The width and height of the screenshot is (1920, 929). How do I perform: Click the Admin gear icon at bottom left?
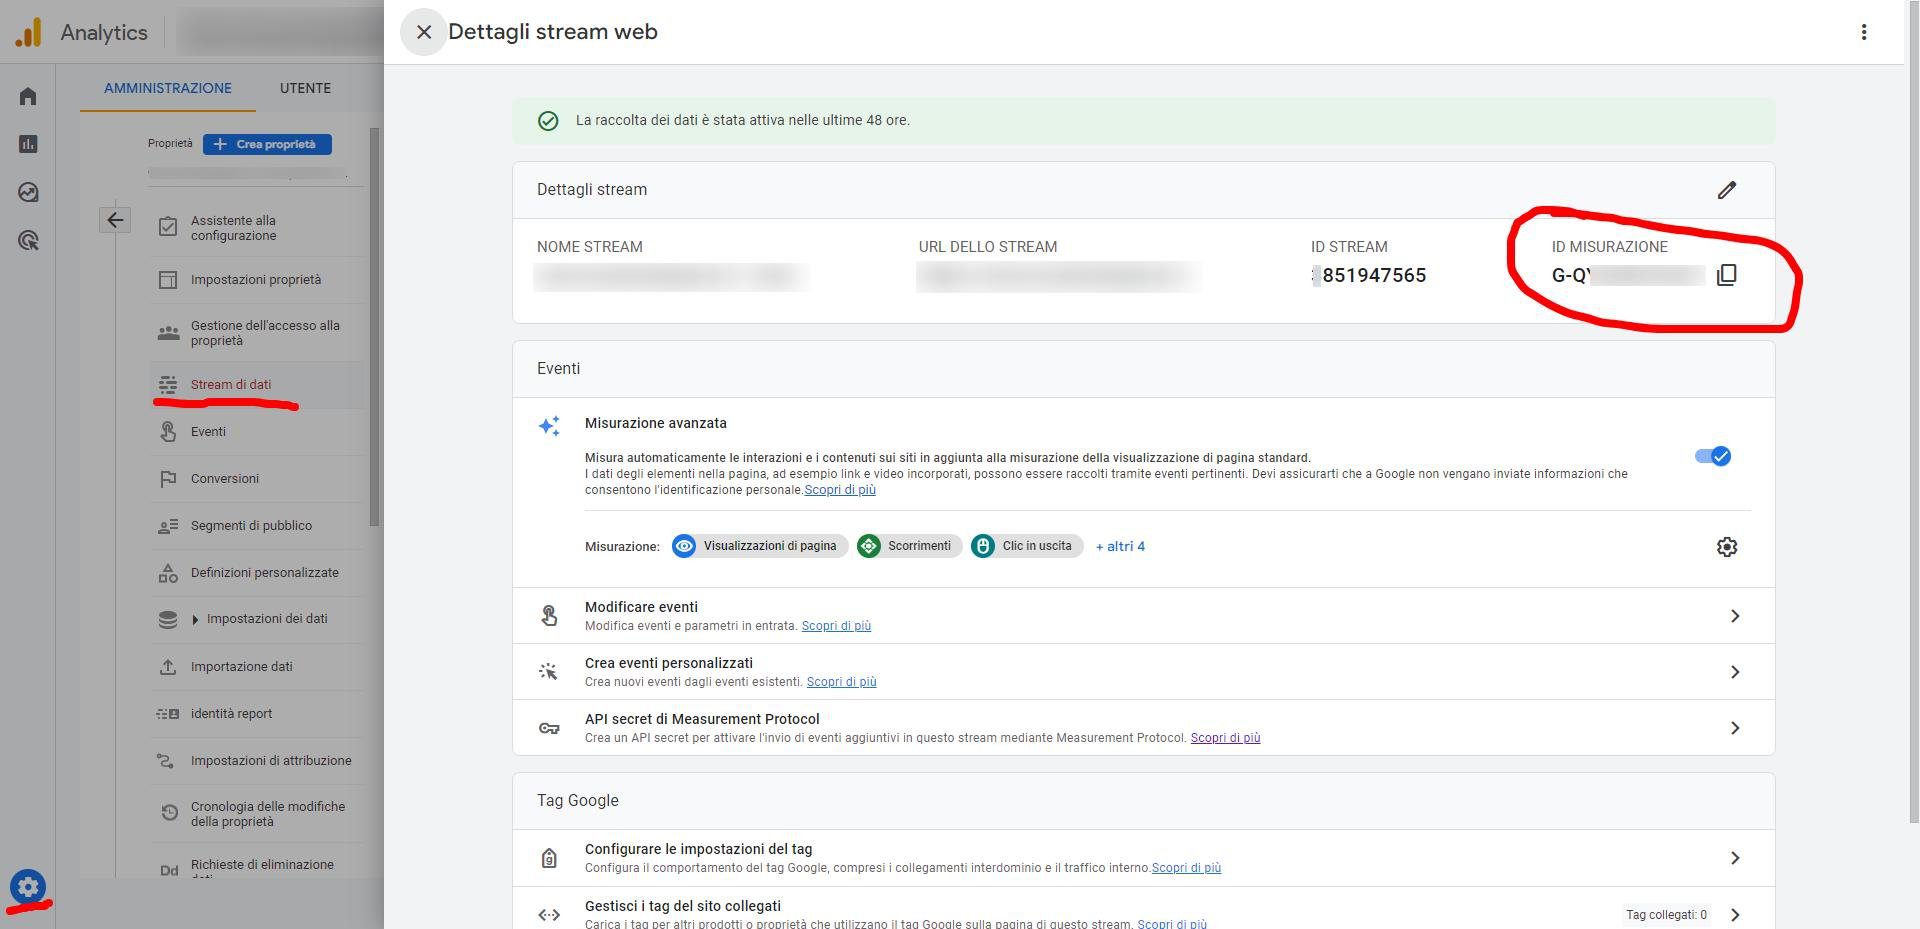coord(28,886)
